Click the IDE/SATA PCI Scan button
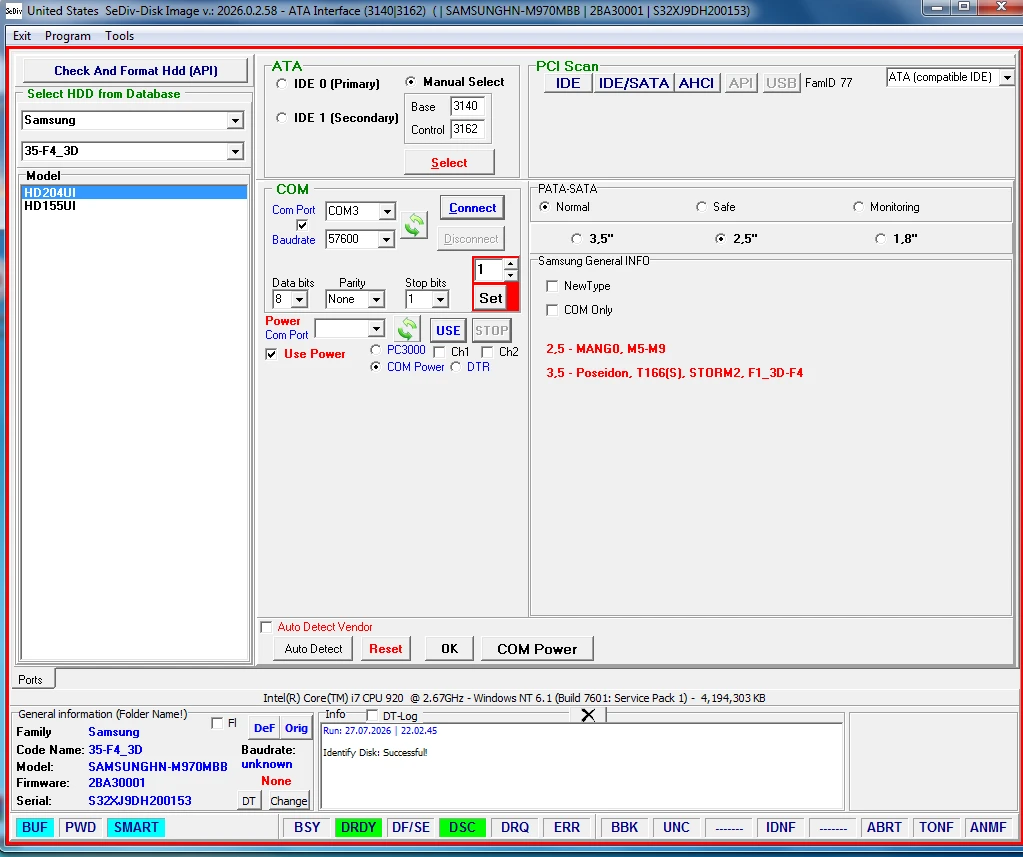The image size is (1023, 857). (634, 83)
